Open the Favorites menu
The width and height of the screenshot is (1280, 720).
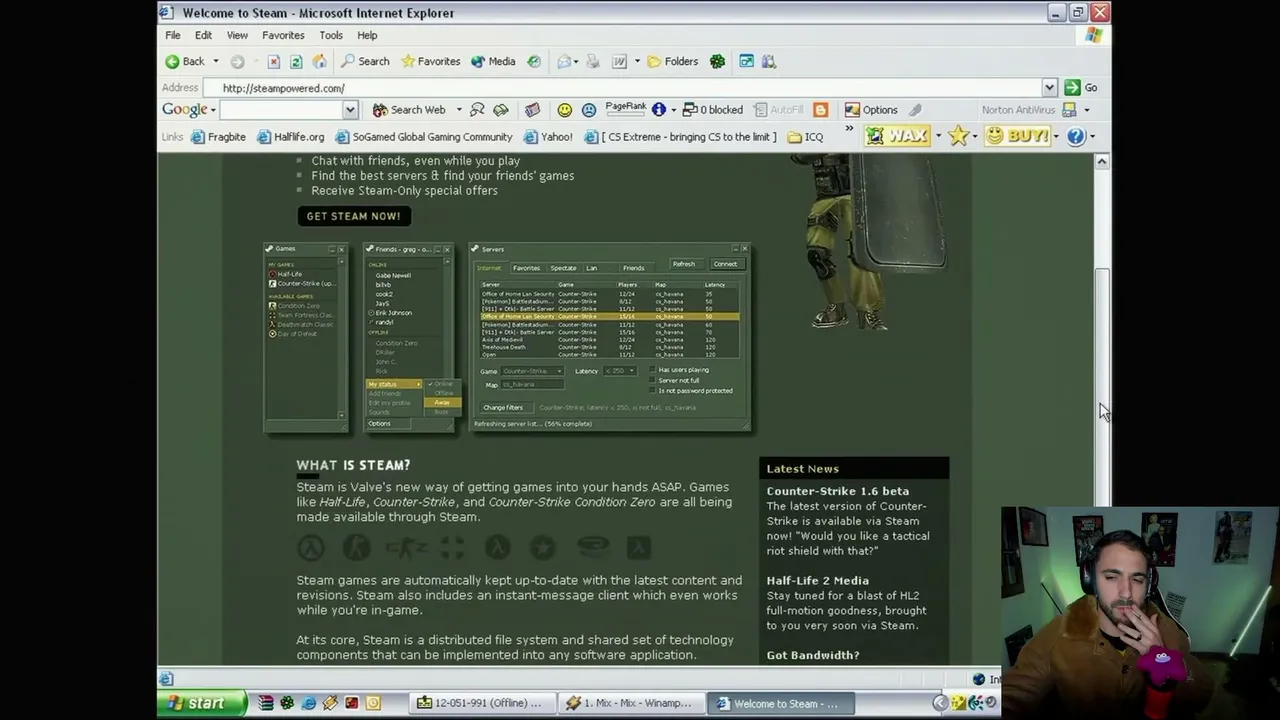(x=283, y=35)
